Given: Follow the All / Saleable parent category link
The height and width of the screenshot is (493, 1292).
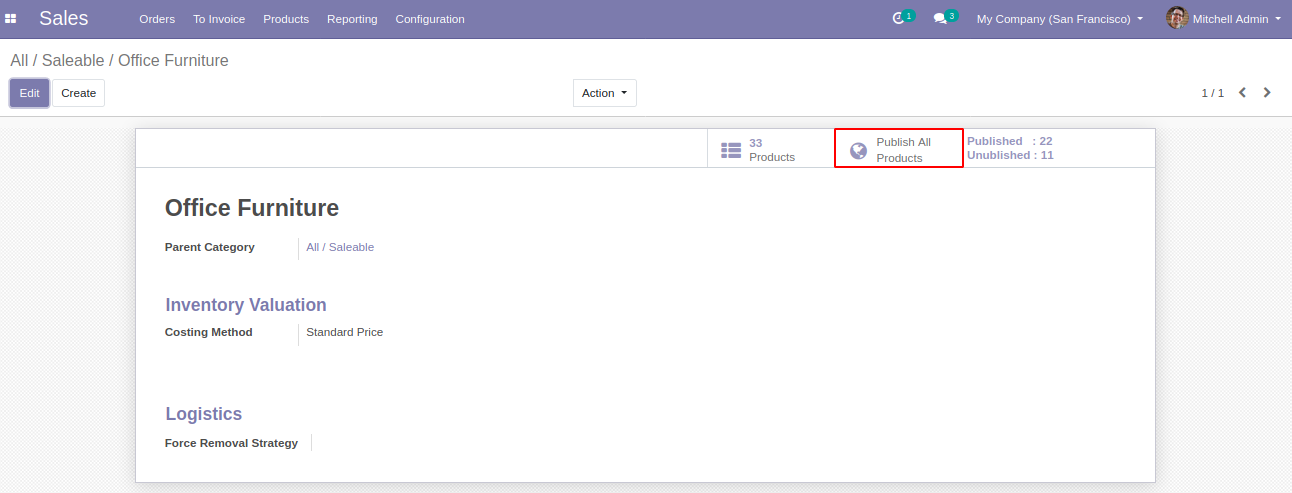Looking at the screenshot, I should click(340, 247).
